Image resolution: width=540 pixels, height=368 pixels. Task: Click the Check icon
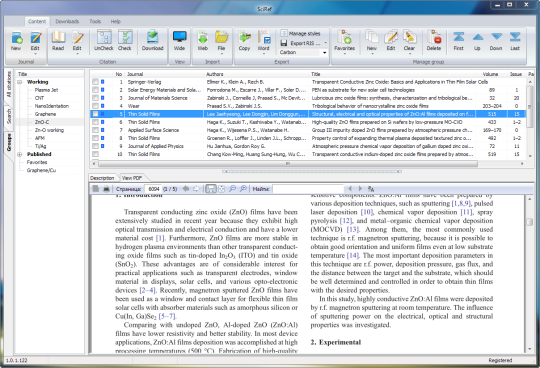[125, 37]
